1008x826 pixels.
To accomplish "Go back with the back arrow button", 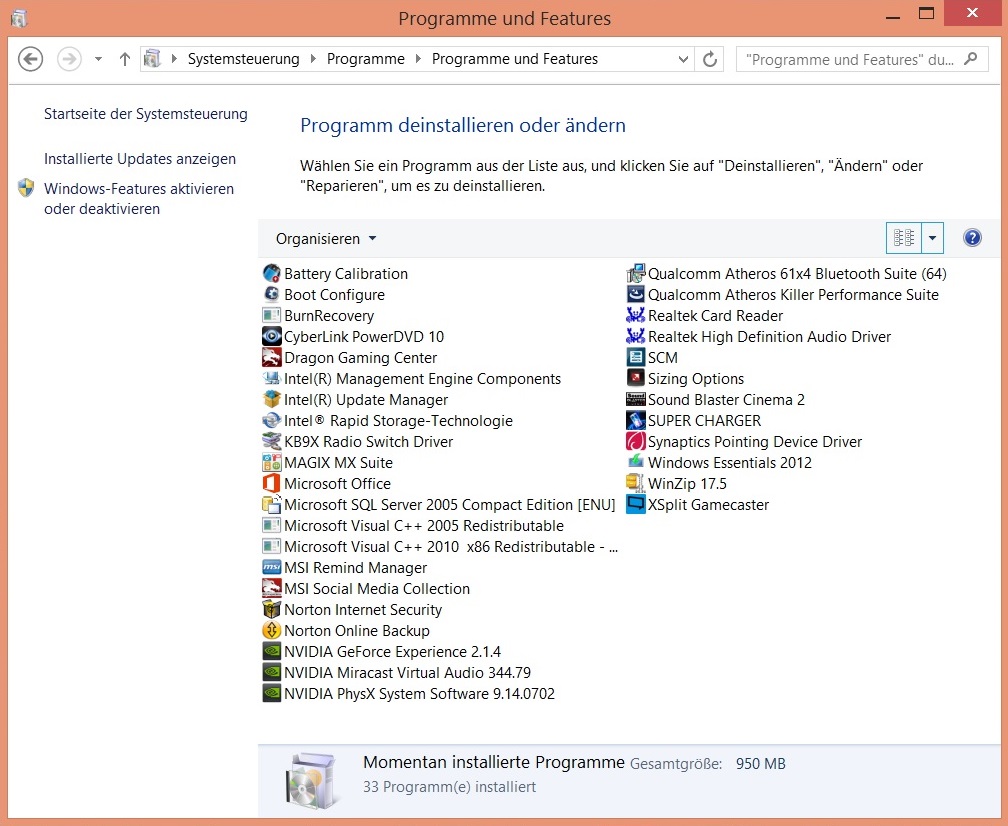I will point(30,59).
